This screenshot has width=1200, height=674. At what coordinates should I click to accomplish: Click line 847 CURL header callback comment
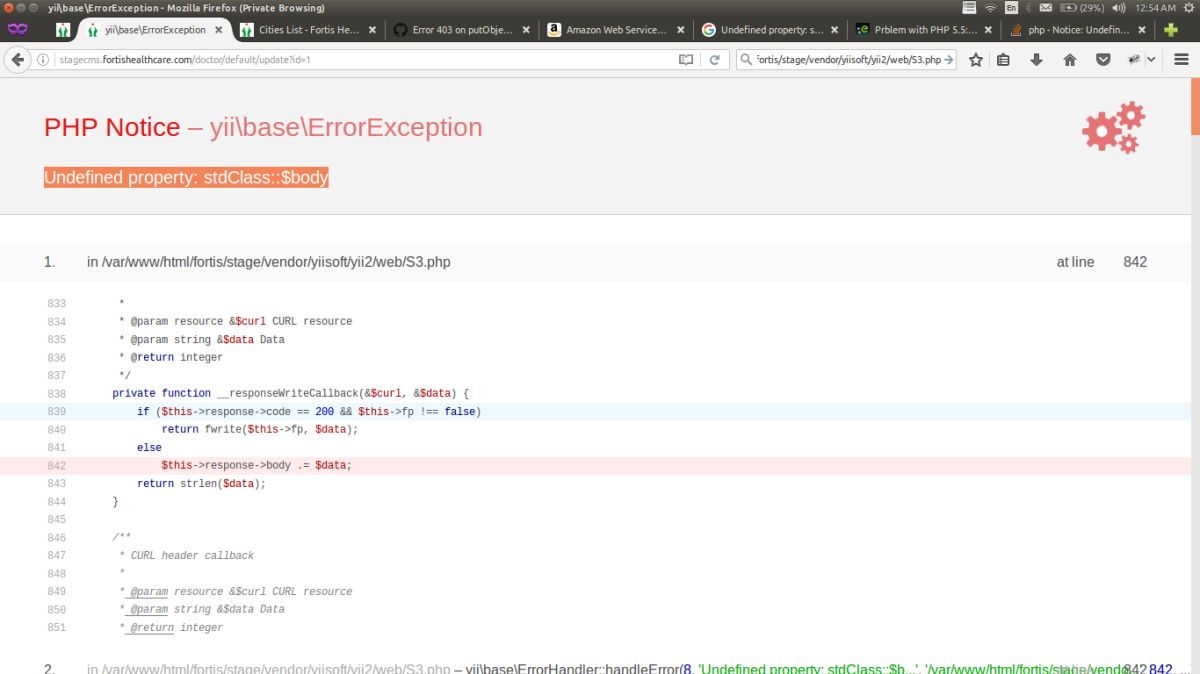[186, 555]
